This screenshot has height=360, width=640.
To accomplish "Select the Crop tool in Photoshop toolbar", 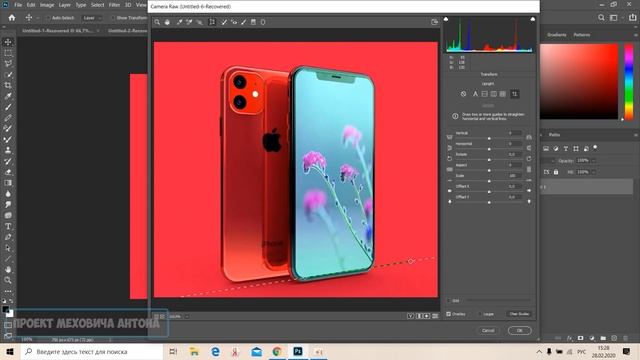I will 8,85.
